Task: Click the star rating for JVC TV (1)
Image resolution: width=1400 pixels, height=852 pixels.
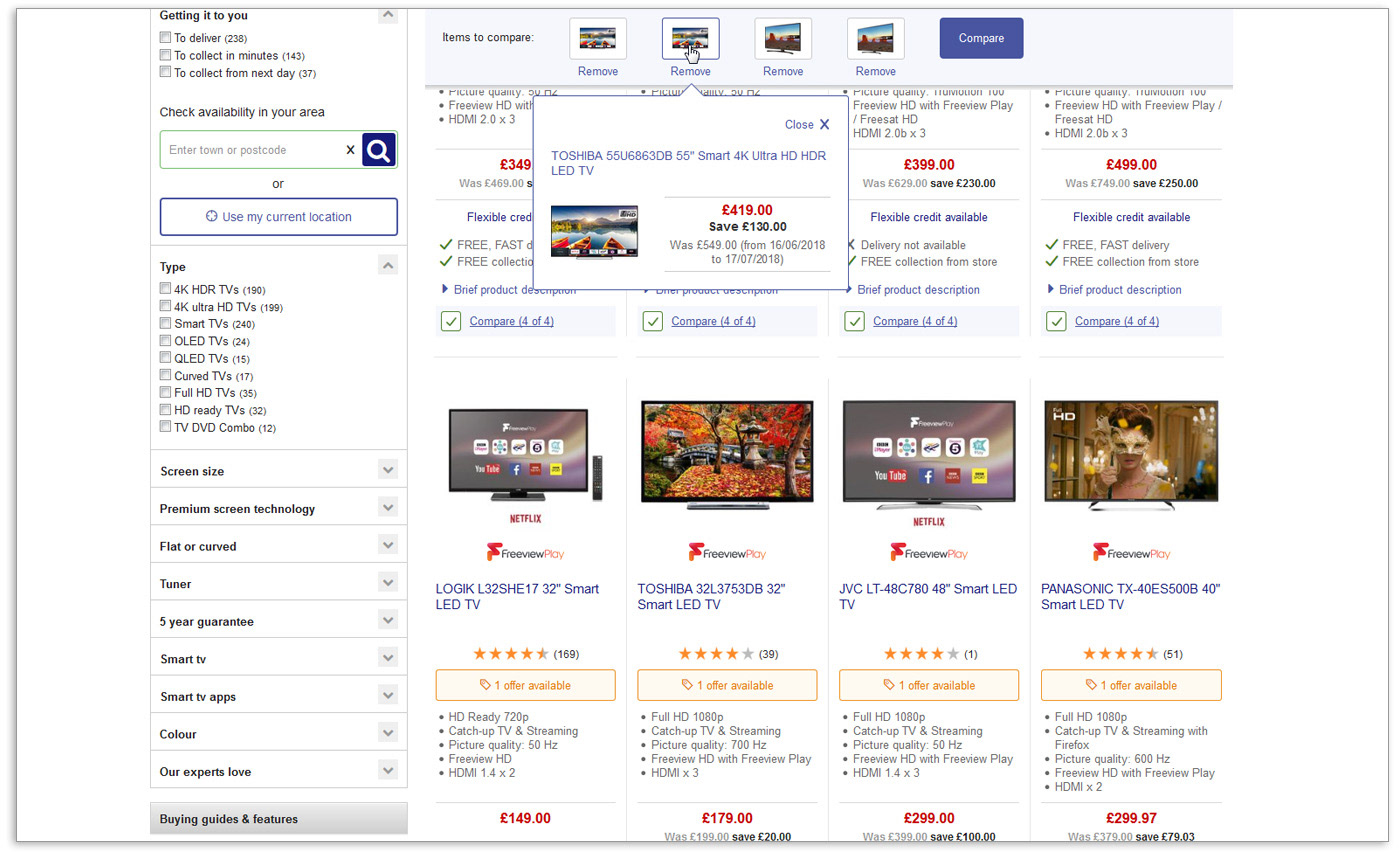Action: click(x=921, y=654)
